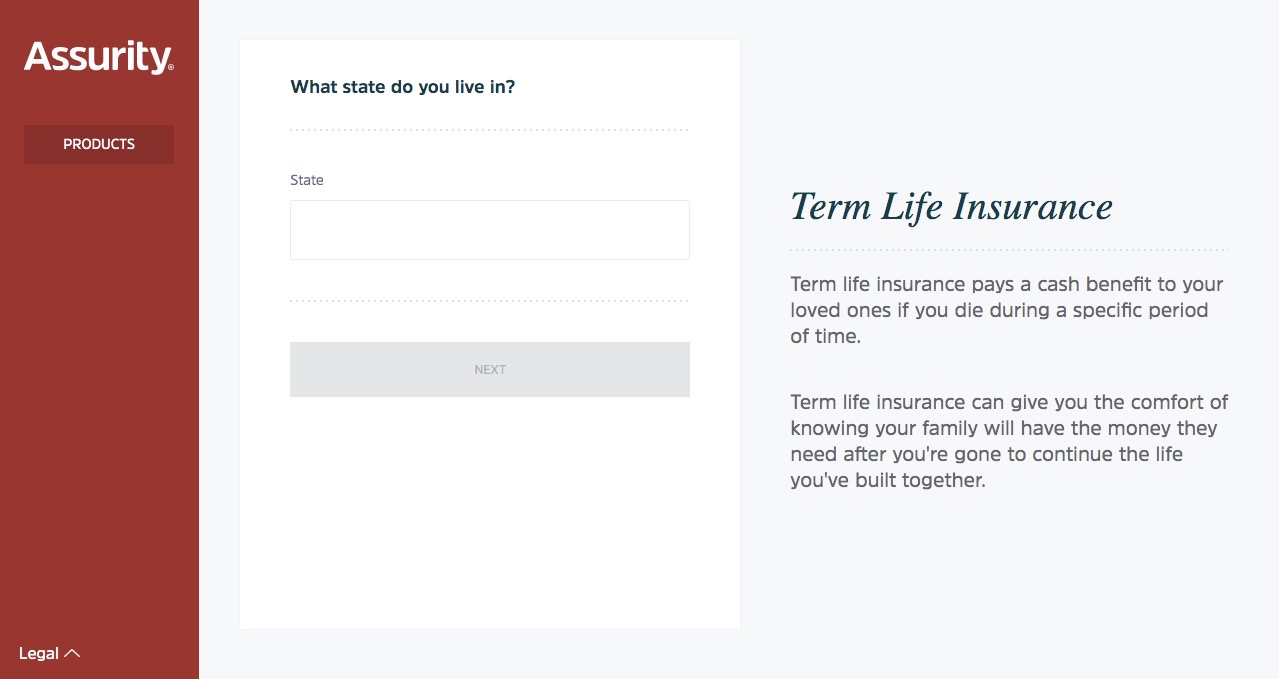Expand the Legal section
This screenshot has height=679, width=1279.
click(39, 653)
